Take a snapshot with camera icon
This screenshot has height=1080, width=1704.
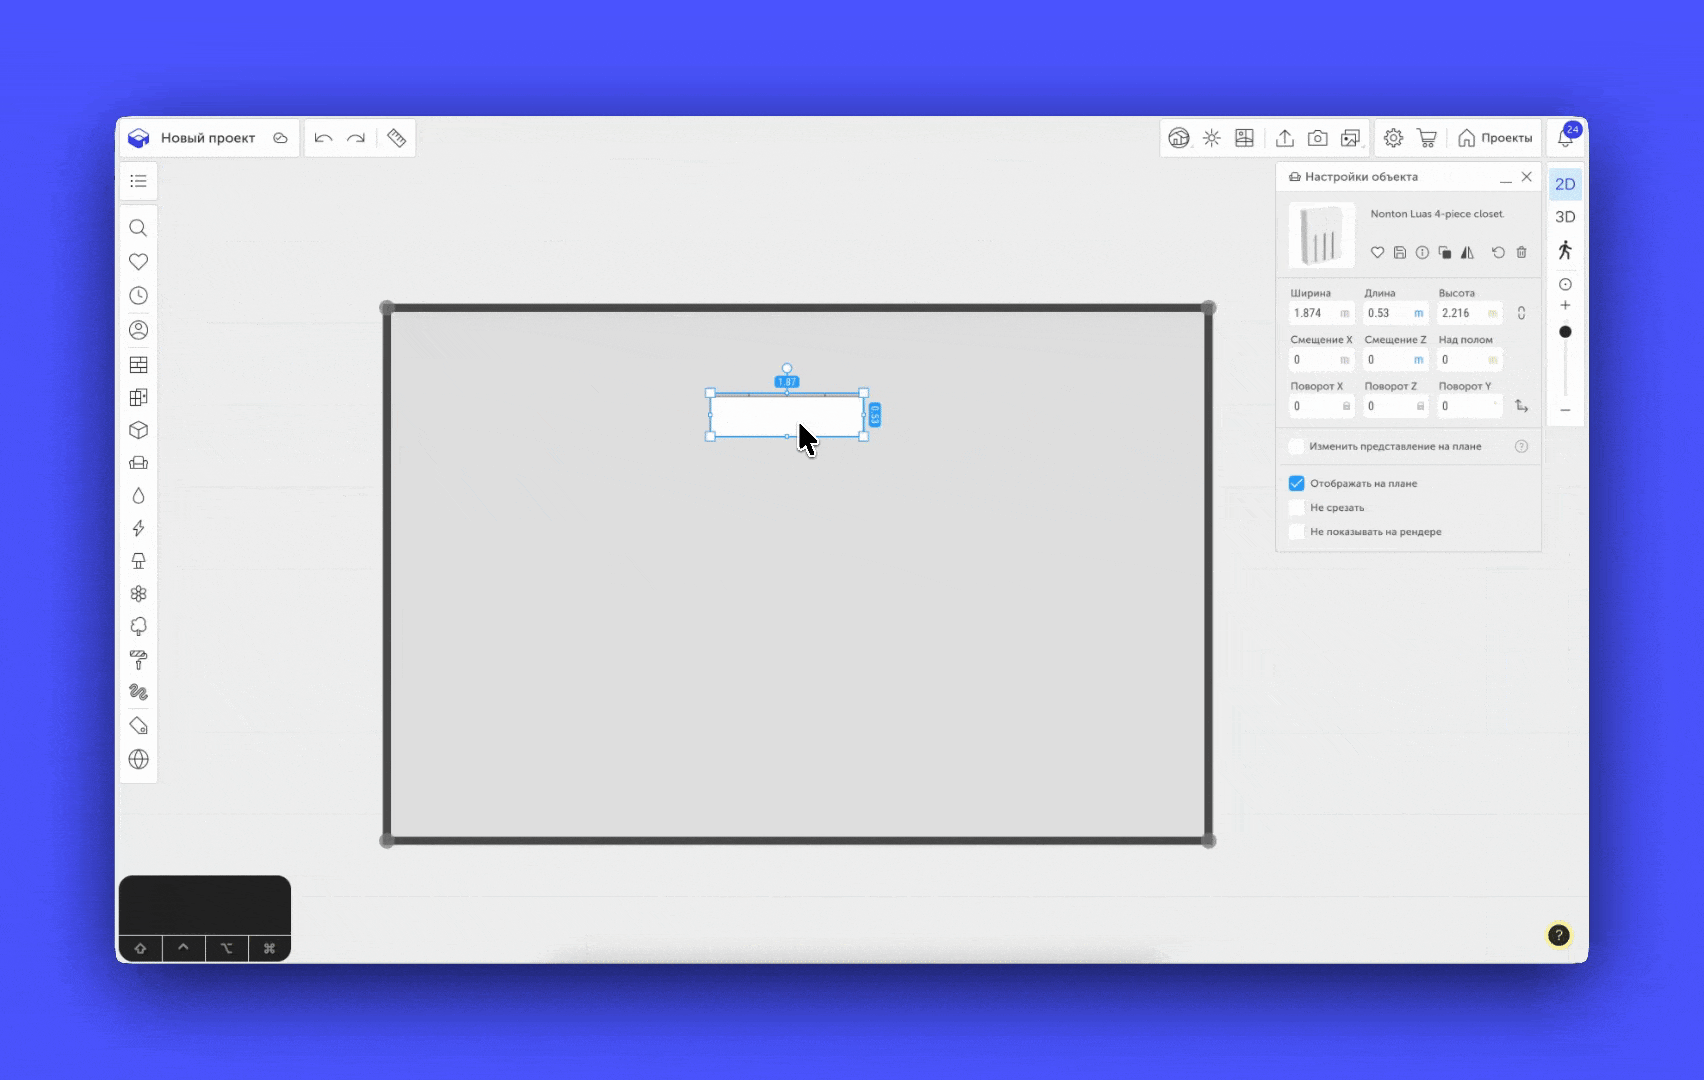(1318, 138)
